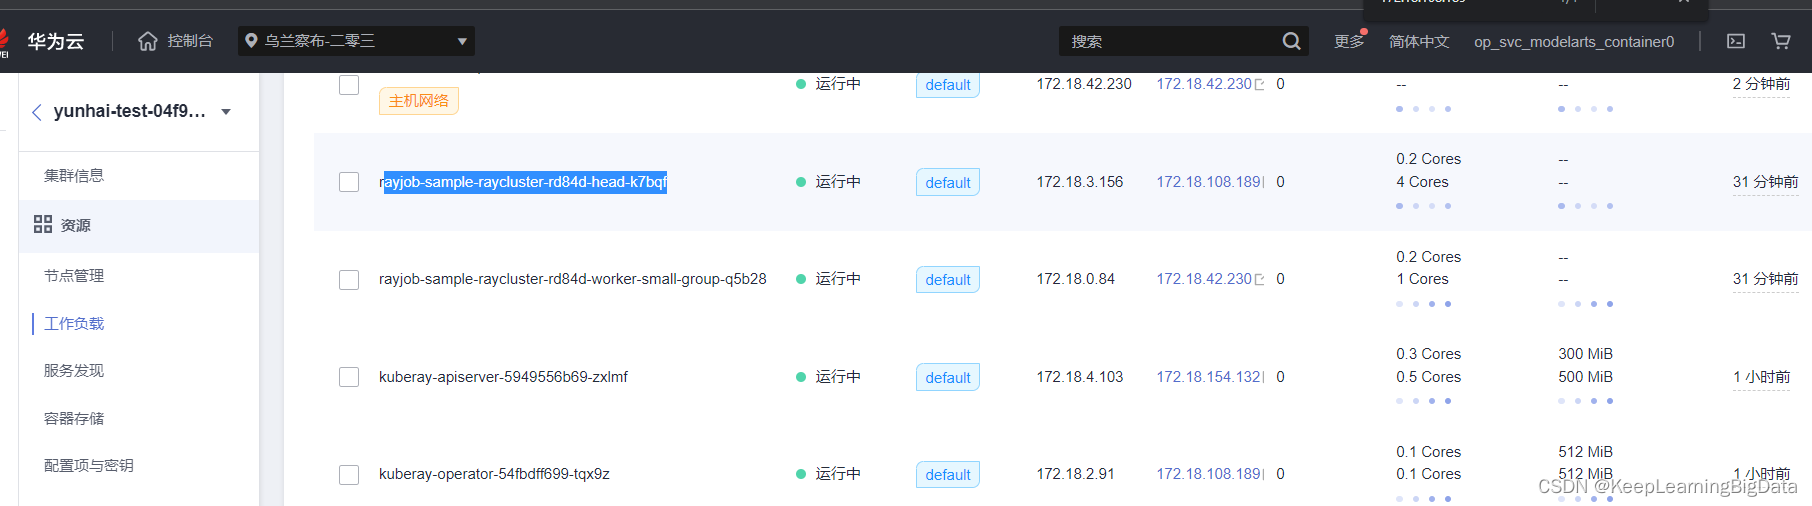Click the search magnifier icon

pos(1291,41)
